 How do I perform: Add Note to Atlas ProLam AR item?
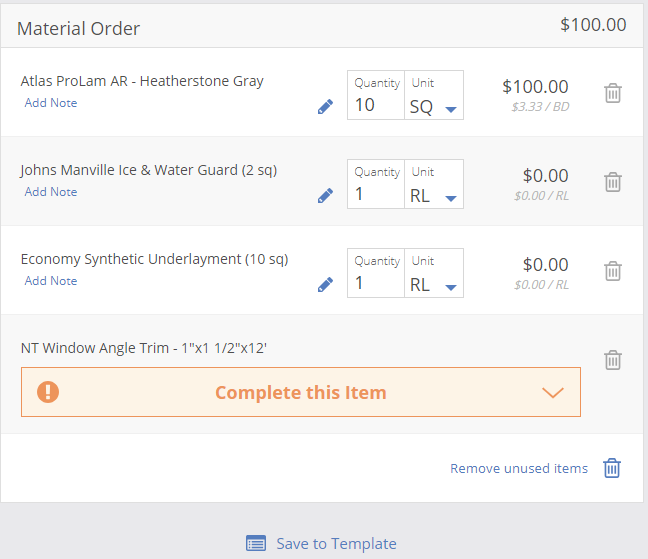tap(51, 103)
